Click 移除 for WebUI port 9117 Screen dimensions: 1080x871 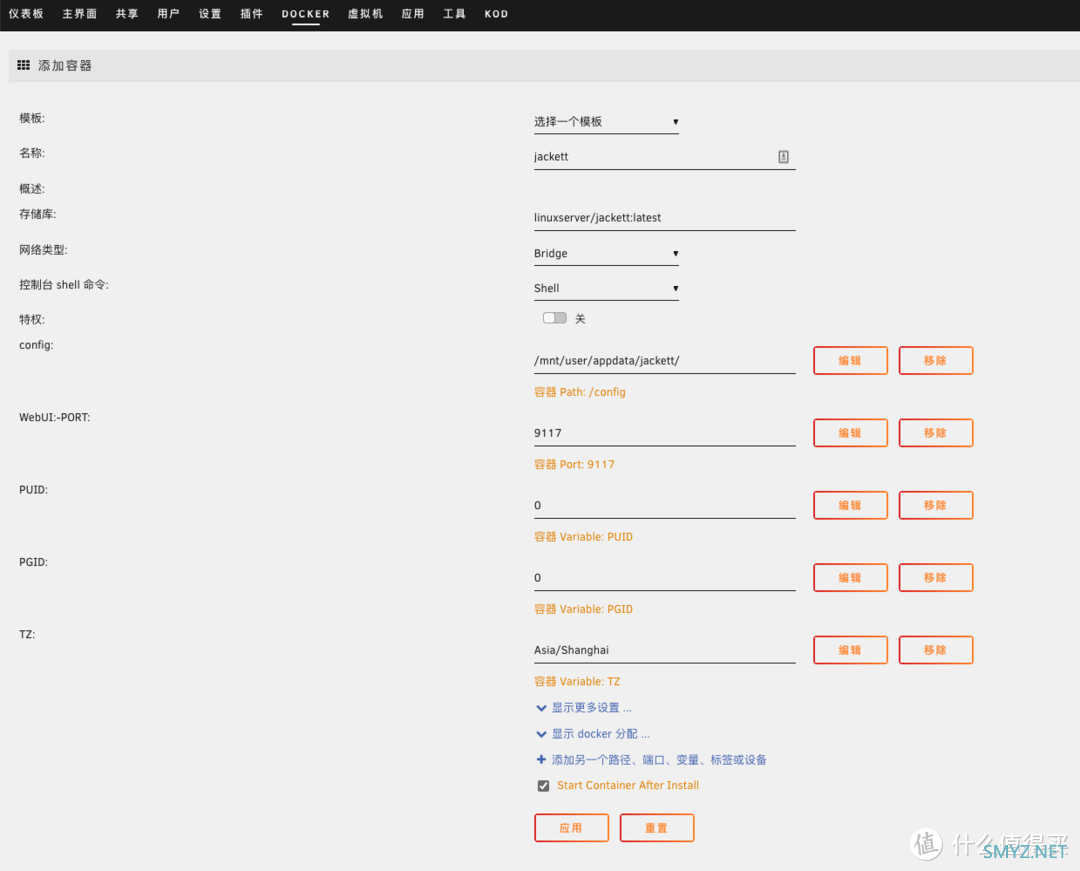[935, 433]
